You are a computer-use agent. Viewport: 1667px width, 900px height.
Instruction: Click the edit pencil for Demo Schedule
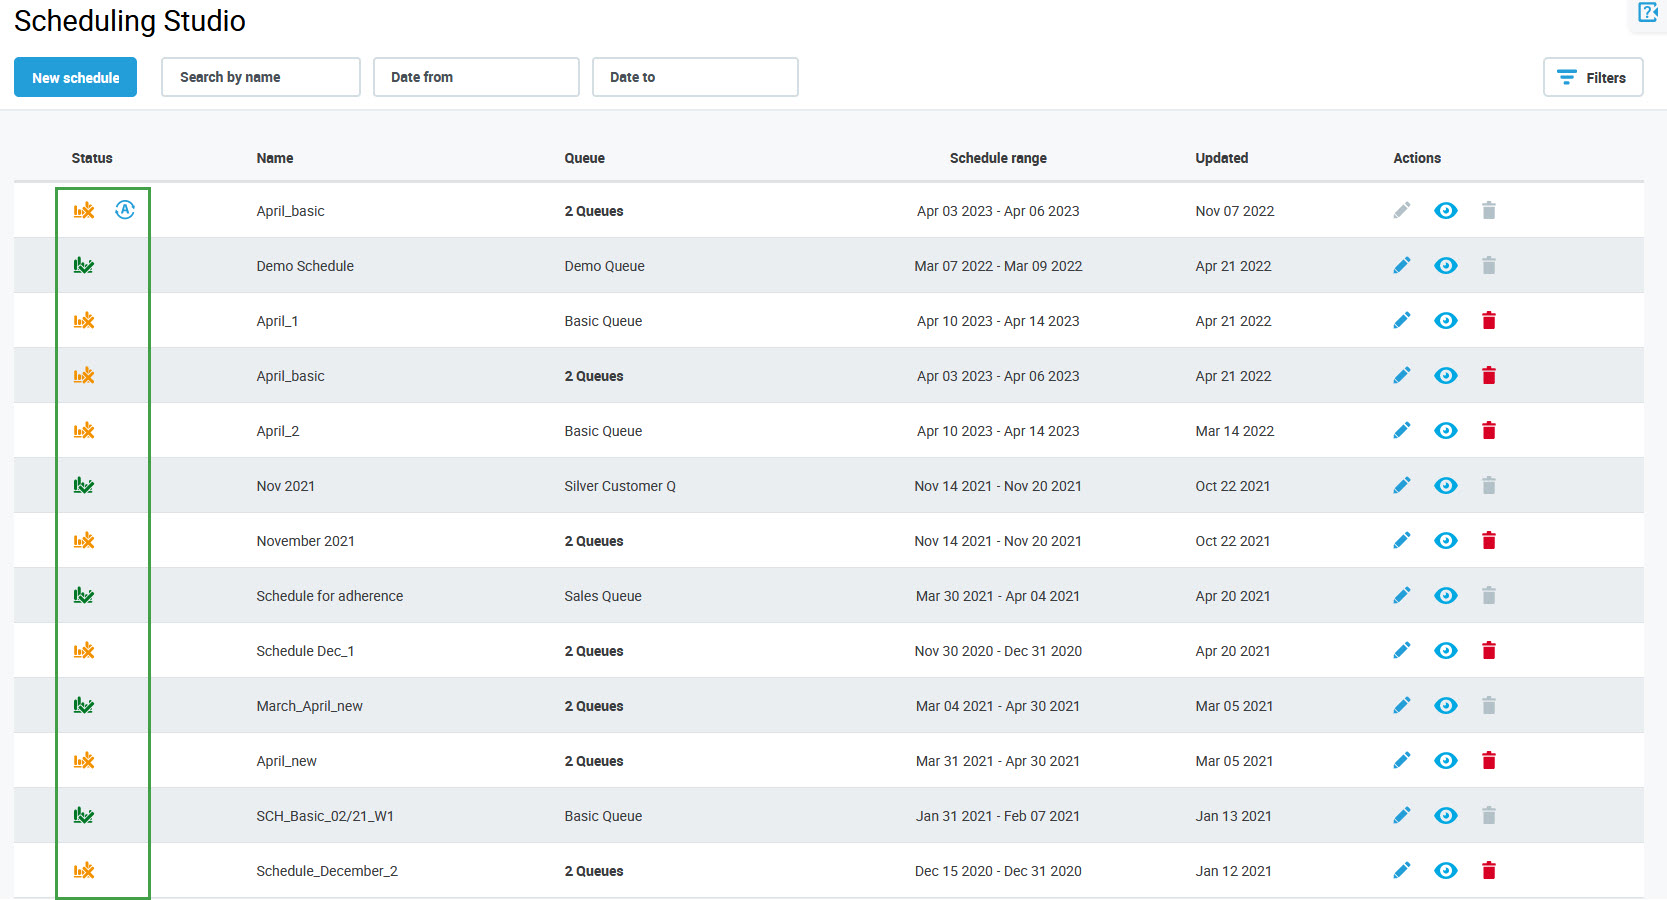coord(1401,265)
